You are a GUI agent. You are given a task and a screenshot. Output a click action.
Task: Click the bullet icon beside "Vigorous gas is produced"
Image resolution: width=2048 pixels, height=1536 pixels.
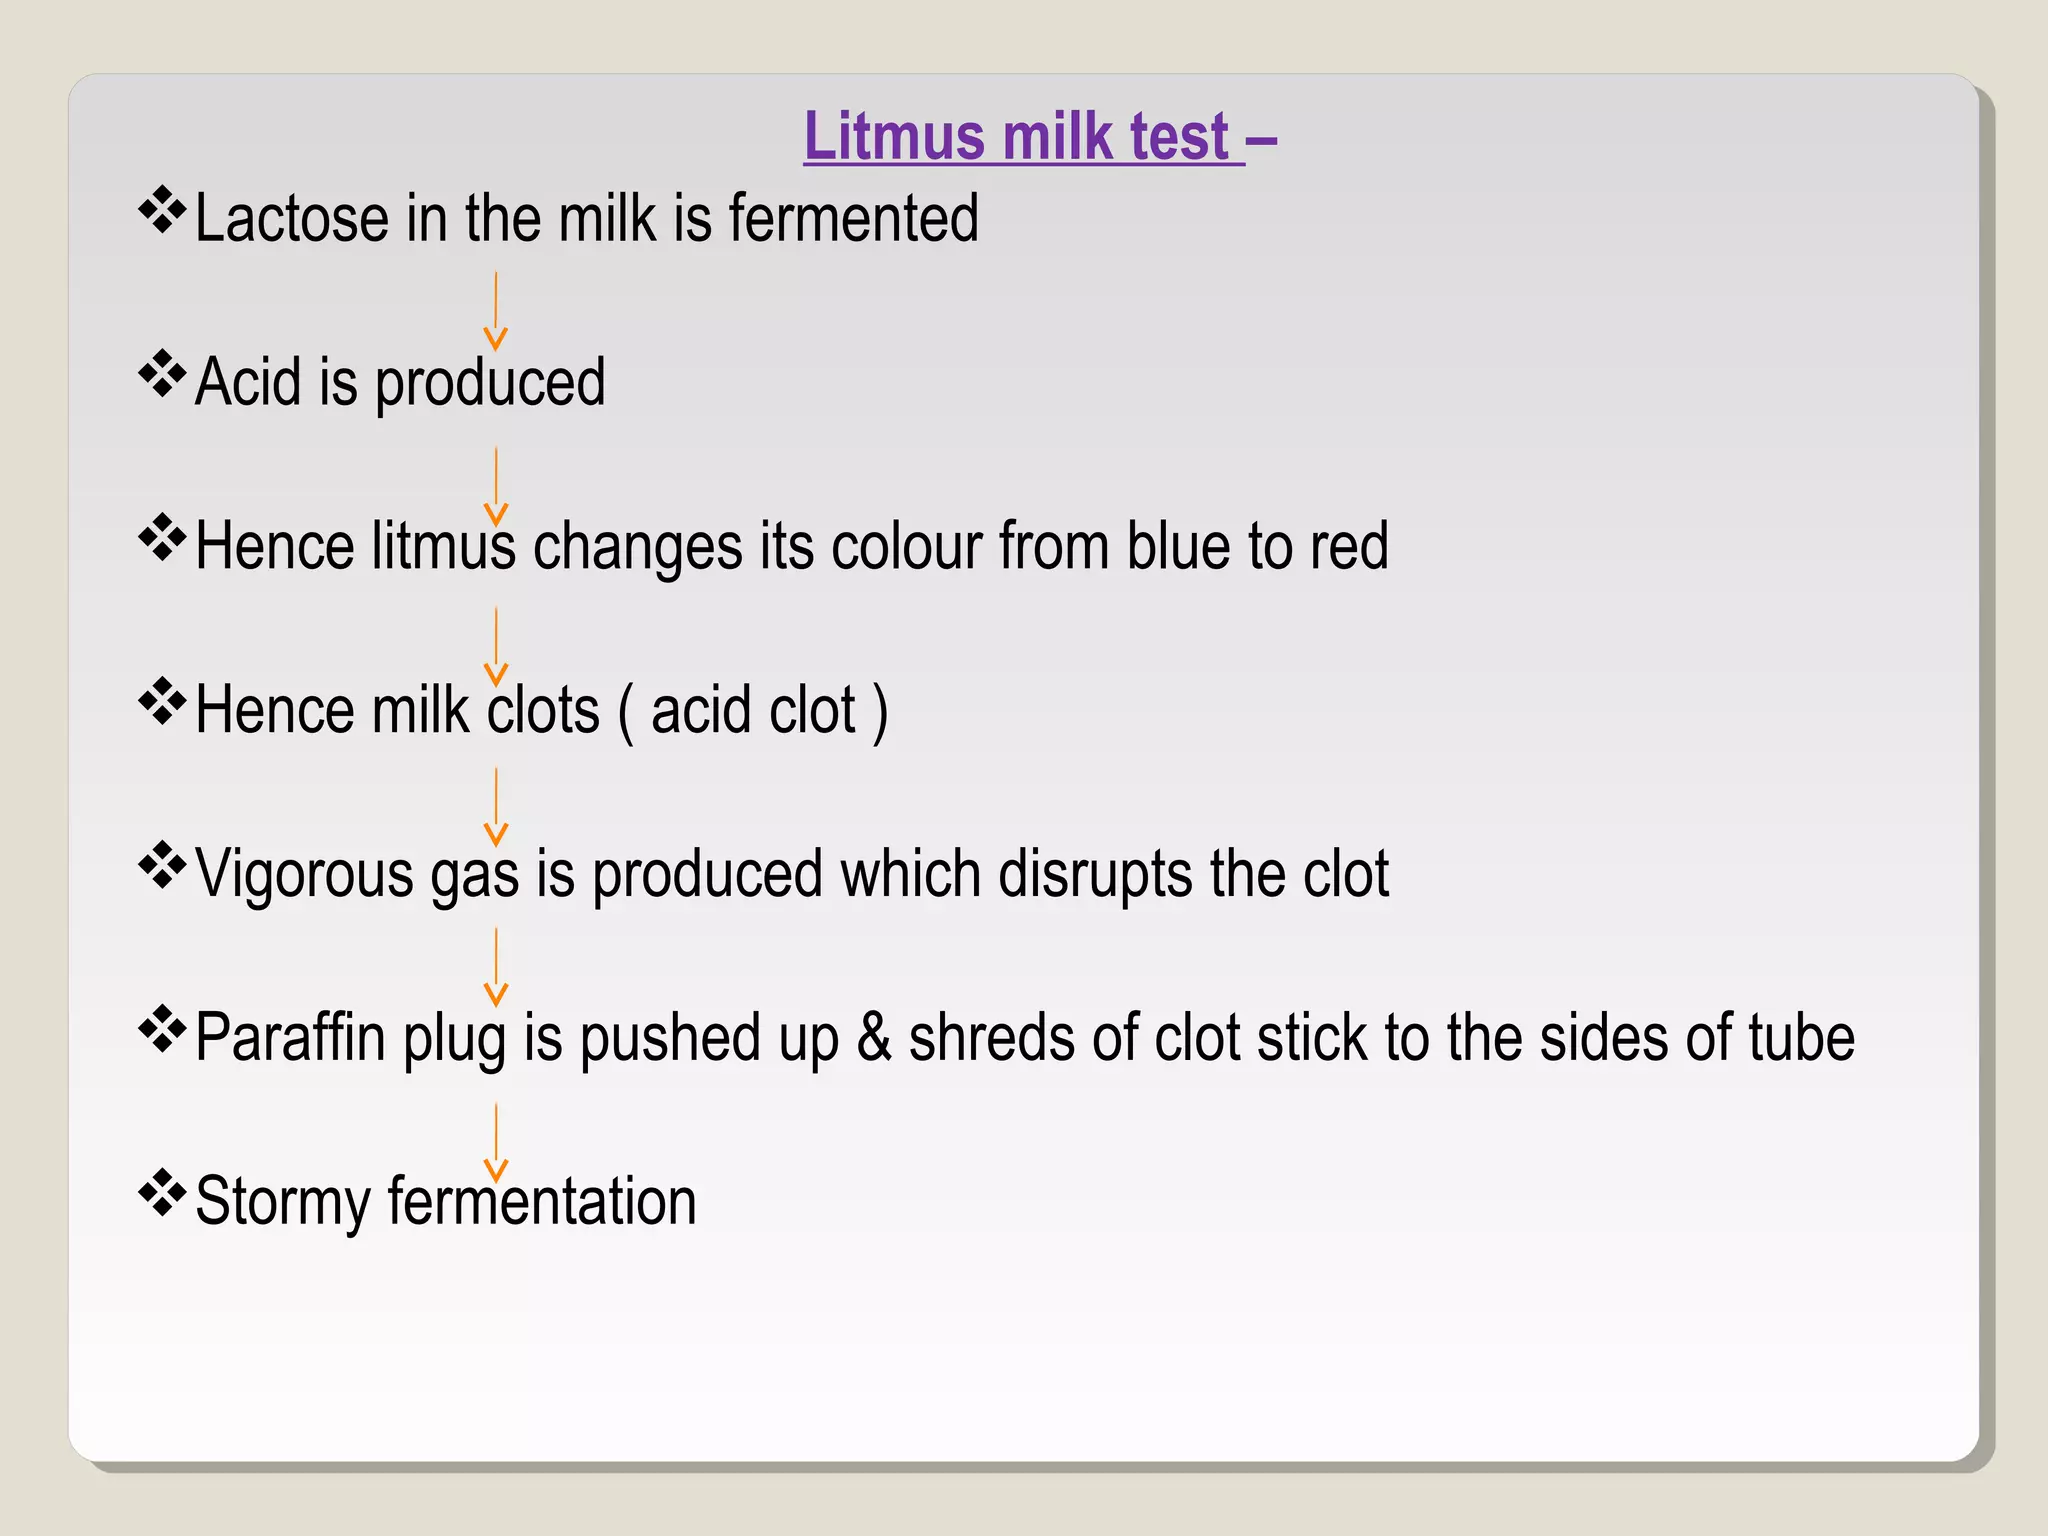162,867
